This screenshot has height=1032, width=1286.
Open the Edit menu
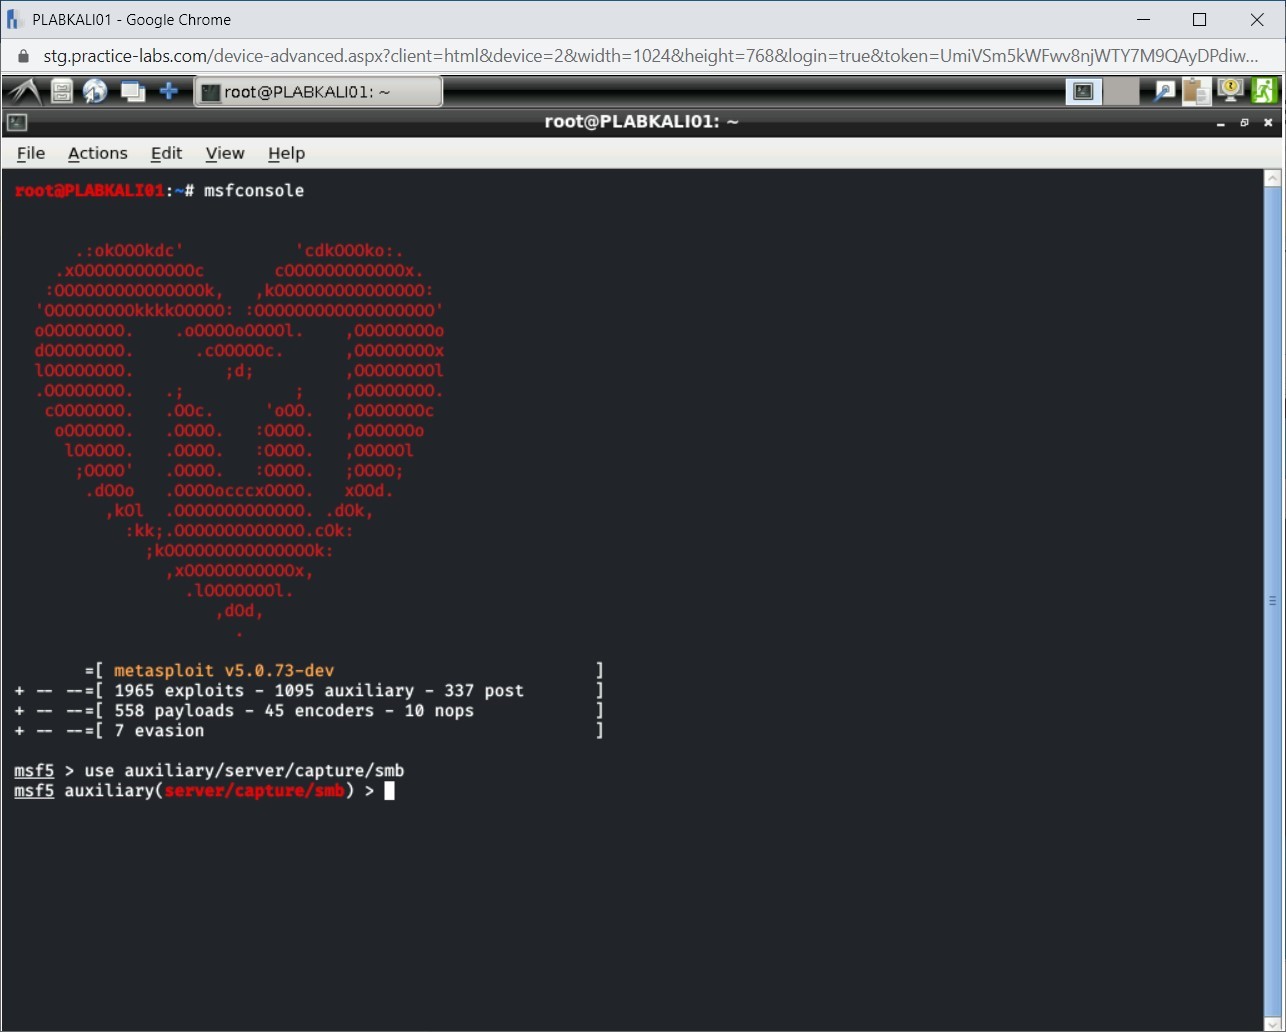pos(166,153)
